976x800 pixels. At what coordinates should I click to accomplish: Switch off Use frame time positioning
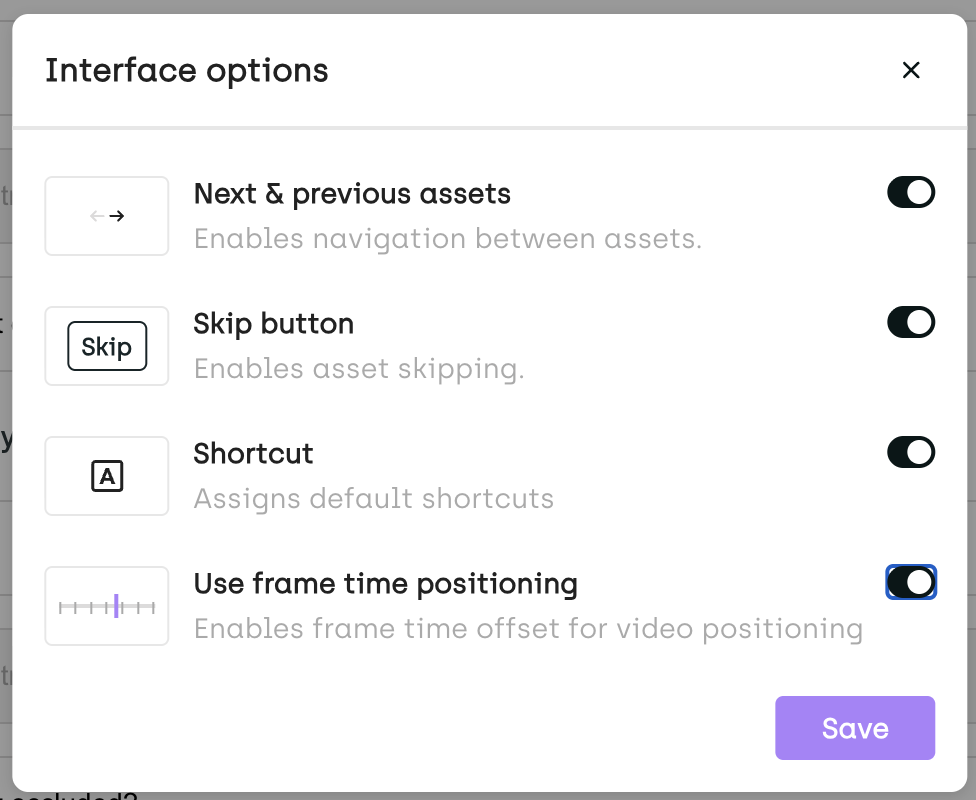click(x=911, y=582)
